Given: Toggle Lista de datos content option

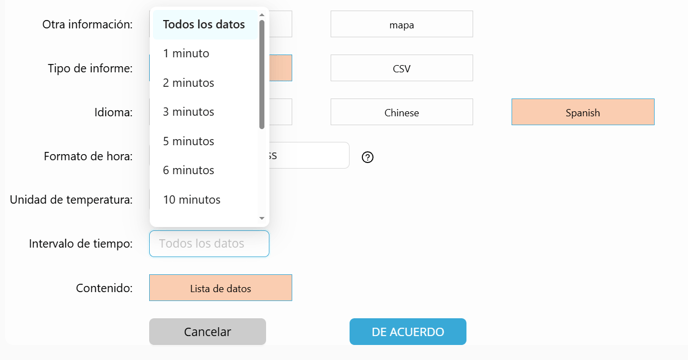Looking at the screenshot, I should tap(220, 288).
